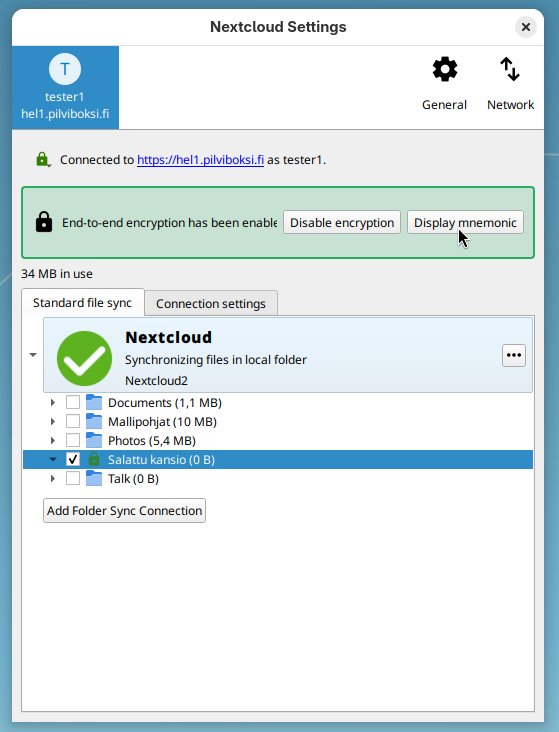Expand the Photos folder tree
This screenshot has width=559, height=732.
53,440
